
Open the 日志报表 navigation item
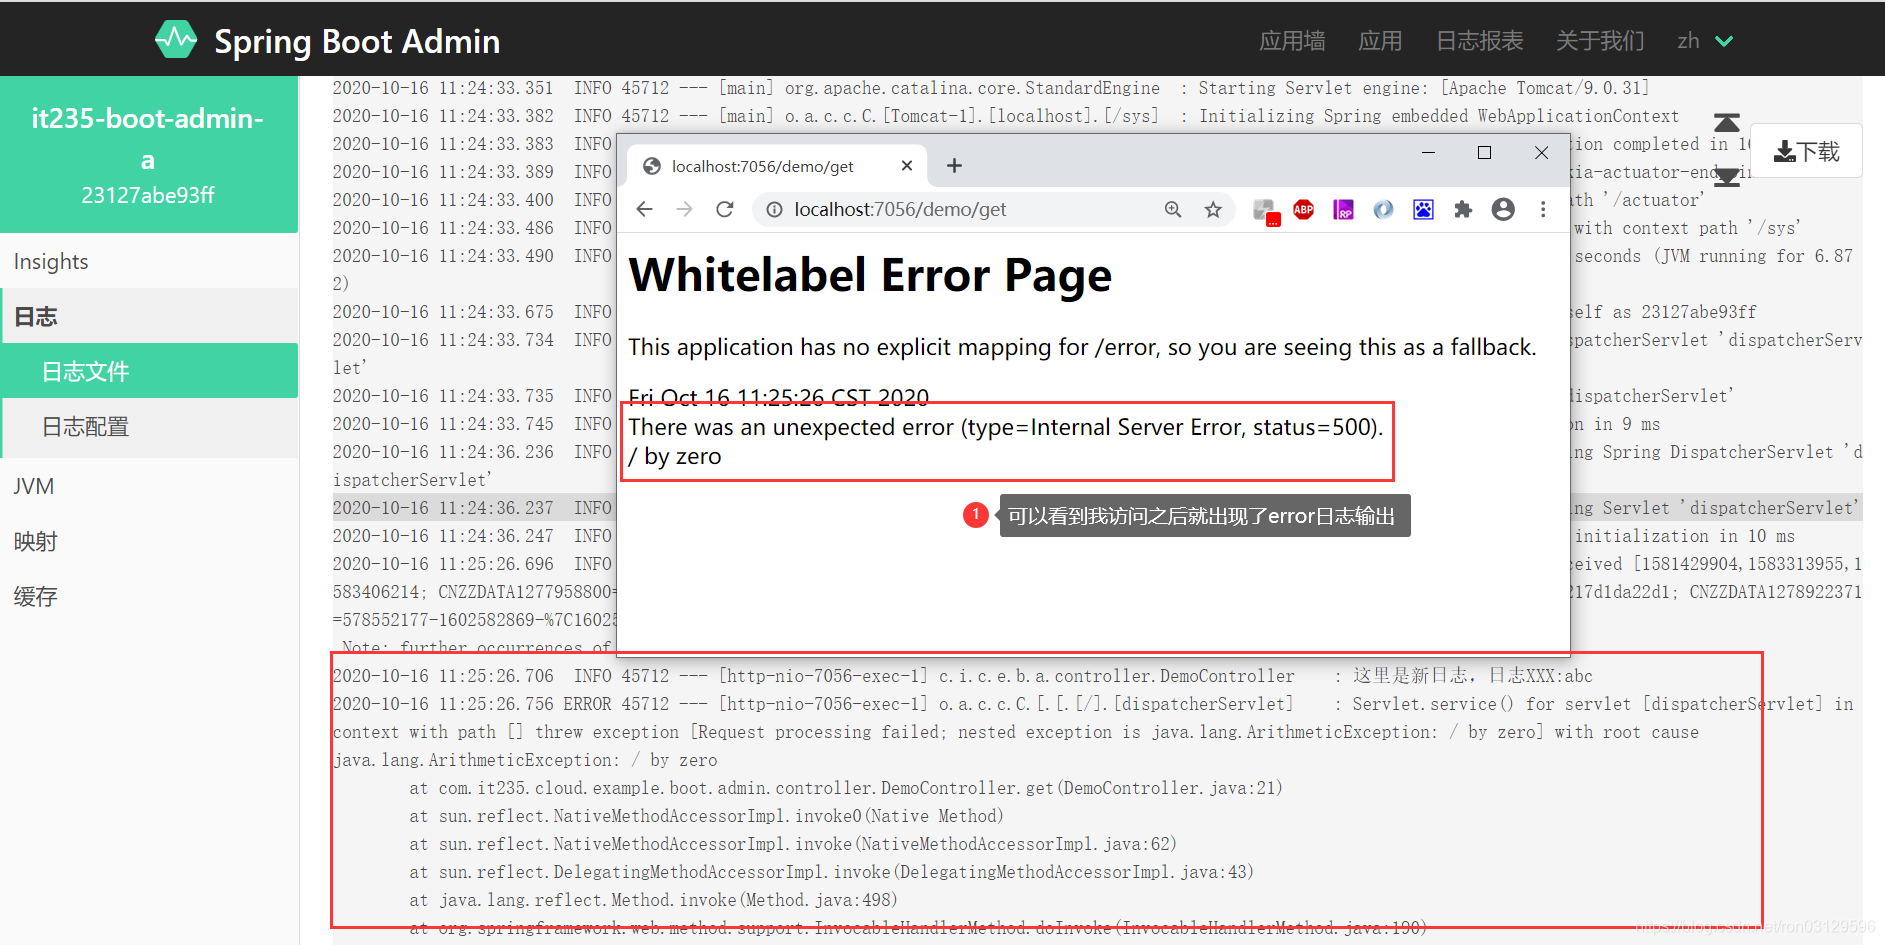click(1479, 41)
